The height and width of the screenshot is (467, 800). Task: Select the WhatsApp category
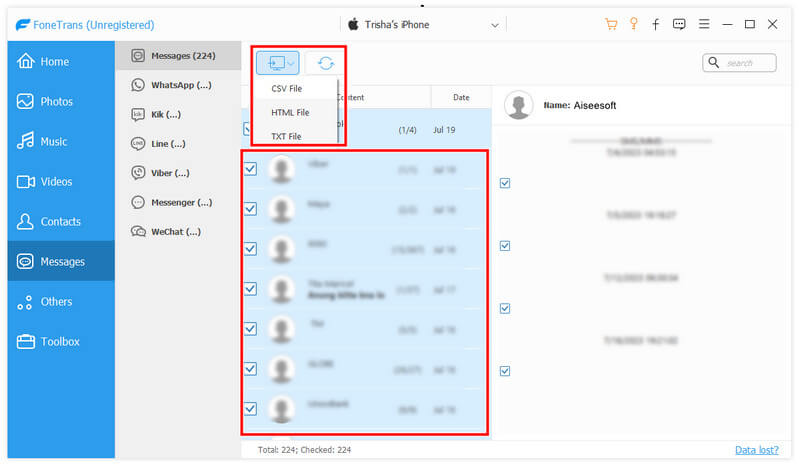coord(178,85)
